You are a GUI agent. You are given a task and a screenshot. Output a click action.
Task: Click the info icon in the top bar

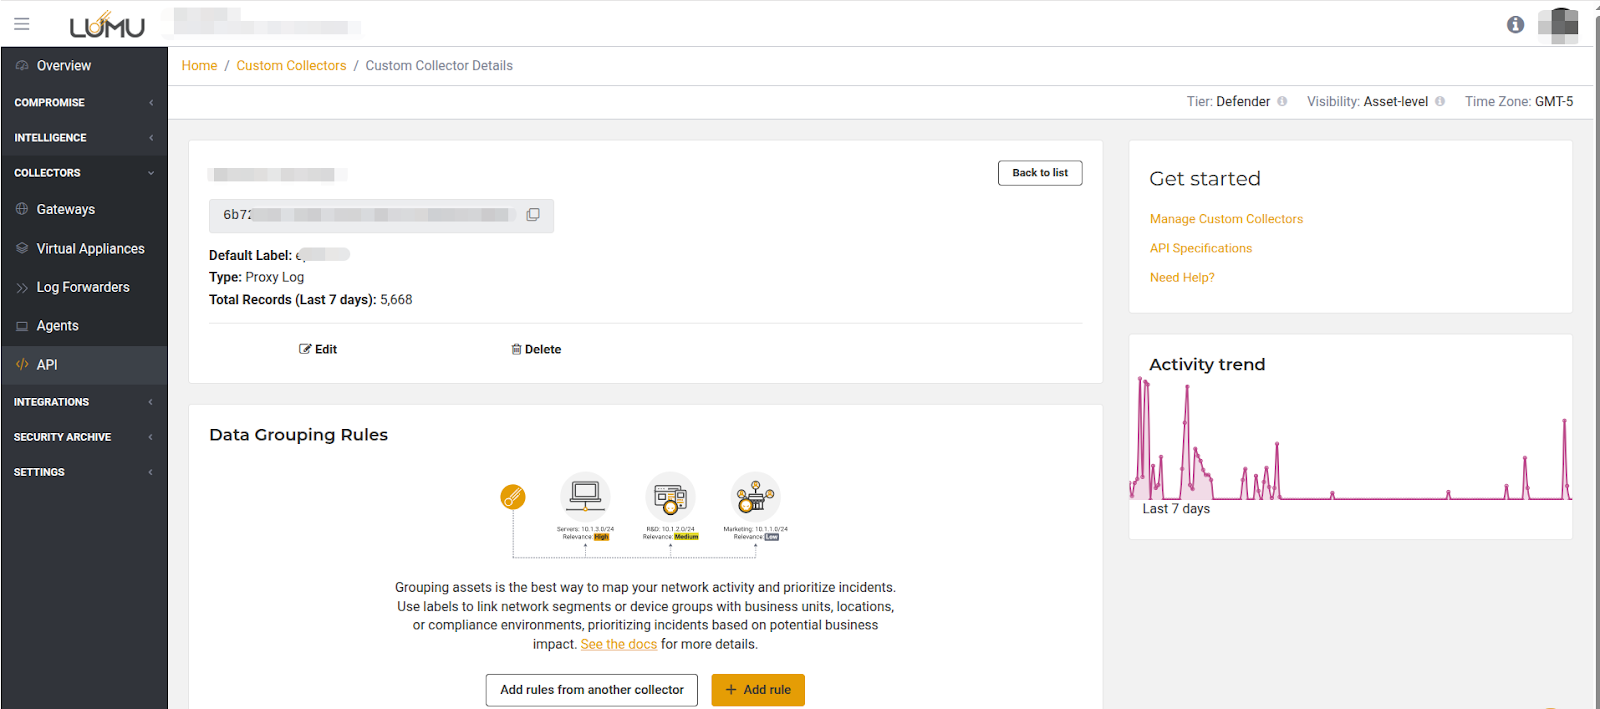pos(1515,25)
